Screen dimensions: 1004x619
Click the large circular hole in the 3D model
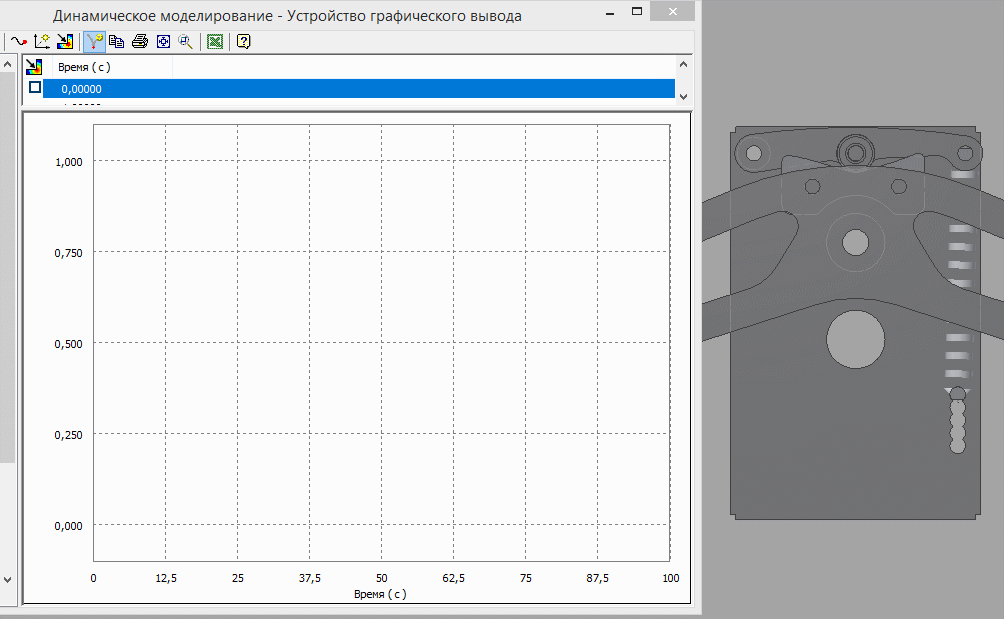(856, 338)
